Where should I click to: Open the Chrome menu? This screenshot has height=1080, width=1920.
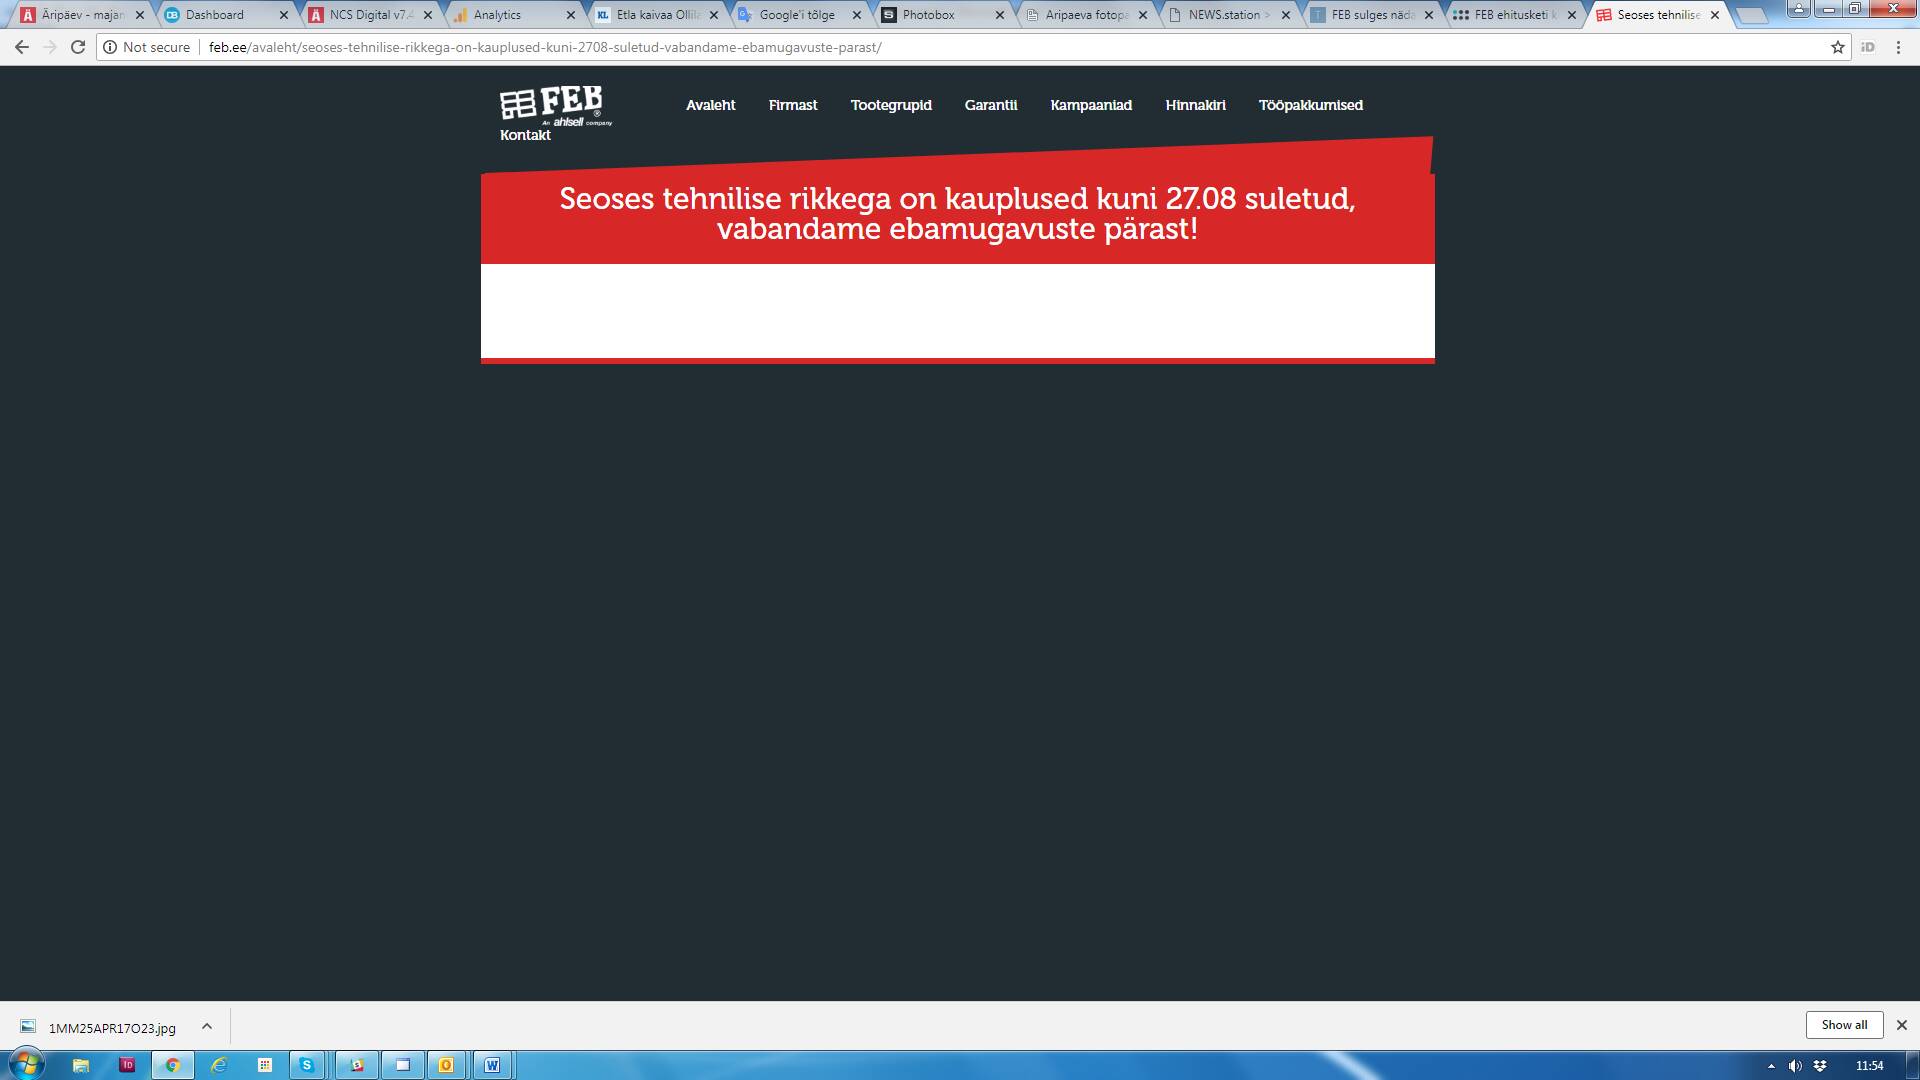click(1899, 46)
